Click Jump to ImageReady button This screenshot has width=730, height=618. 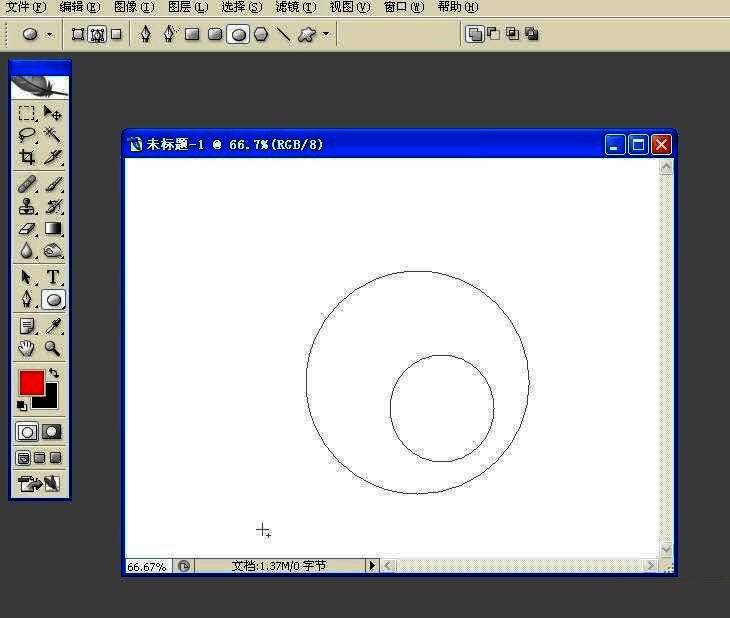pos(40,484)
